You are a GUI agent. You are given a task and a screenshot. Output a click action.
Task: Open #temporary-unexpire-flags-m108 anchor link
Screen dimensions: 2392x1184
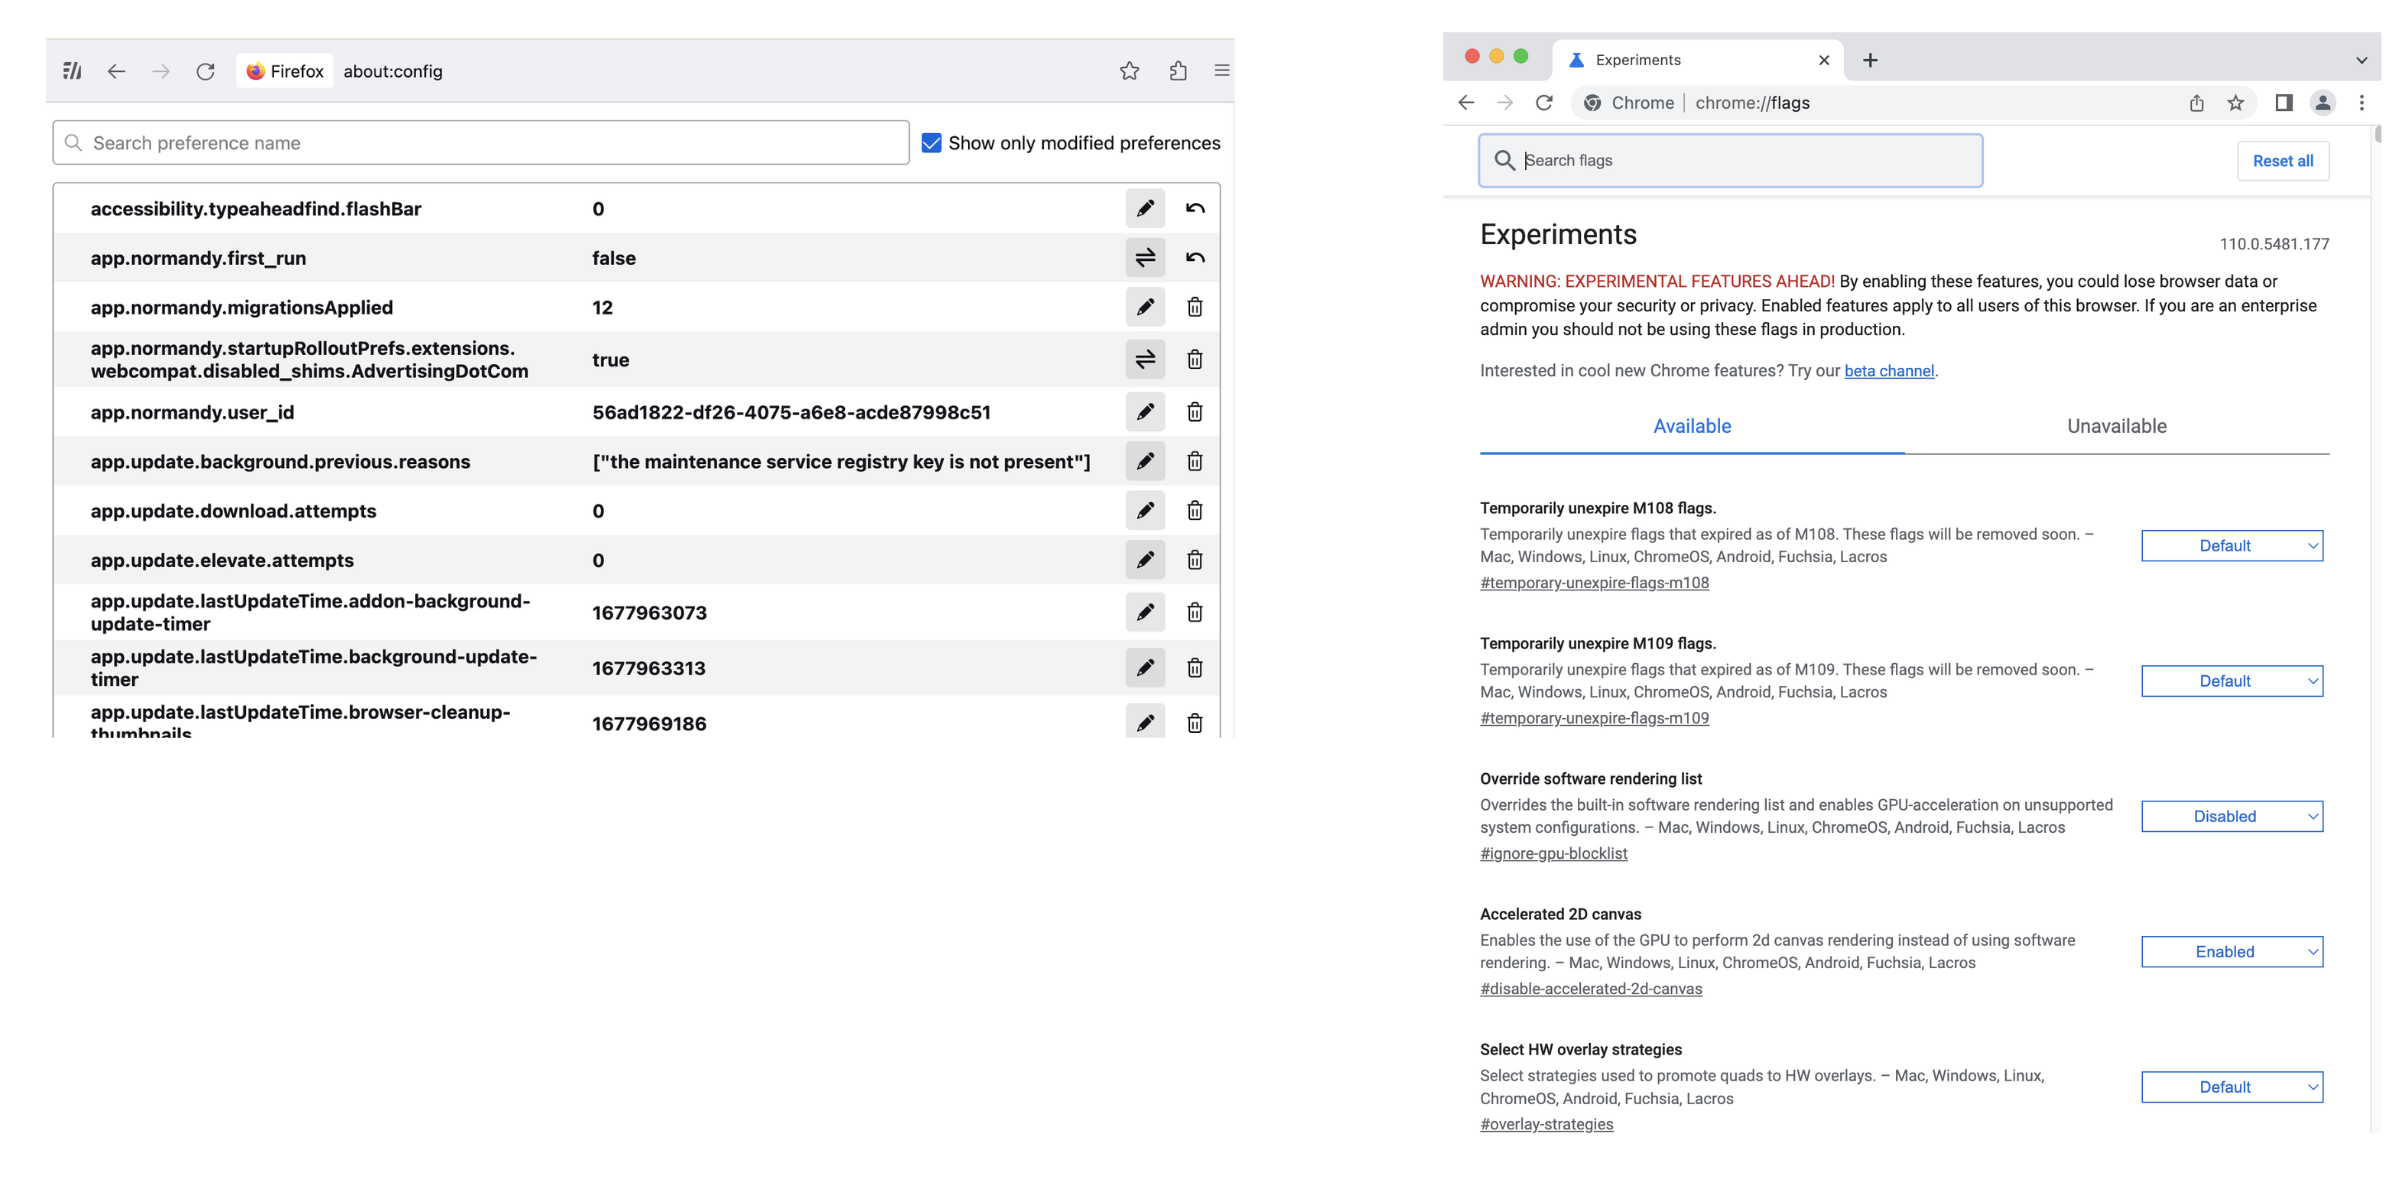click(1594, 583)
